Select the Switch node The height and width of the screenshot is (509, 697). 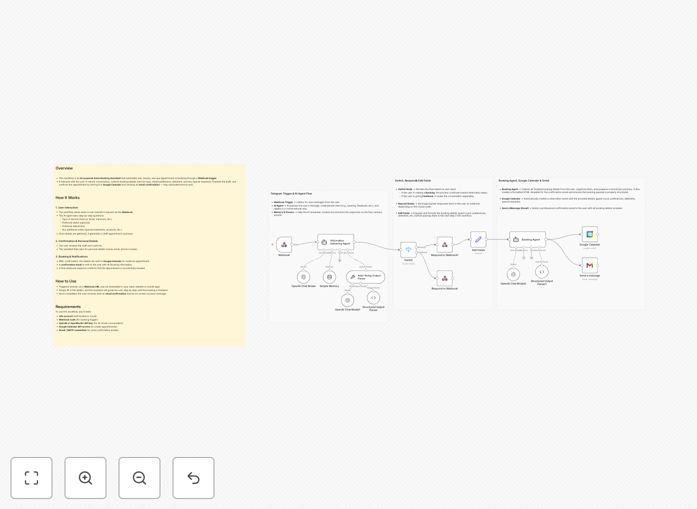(408, 250)
